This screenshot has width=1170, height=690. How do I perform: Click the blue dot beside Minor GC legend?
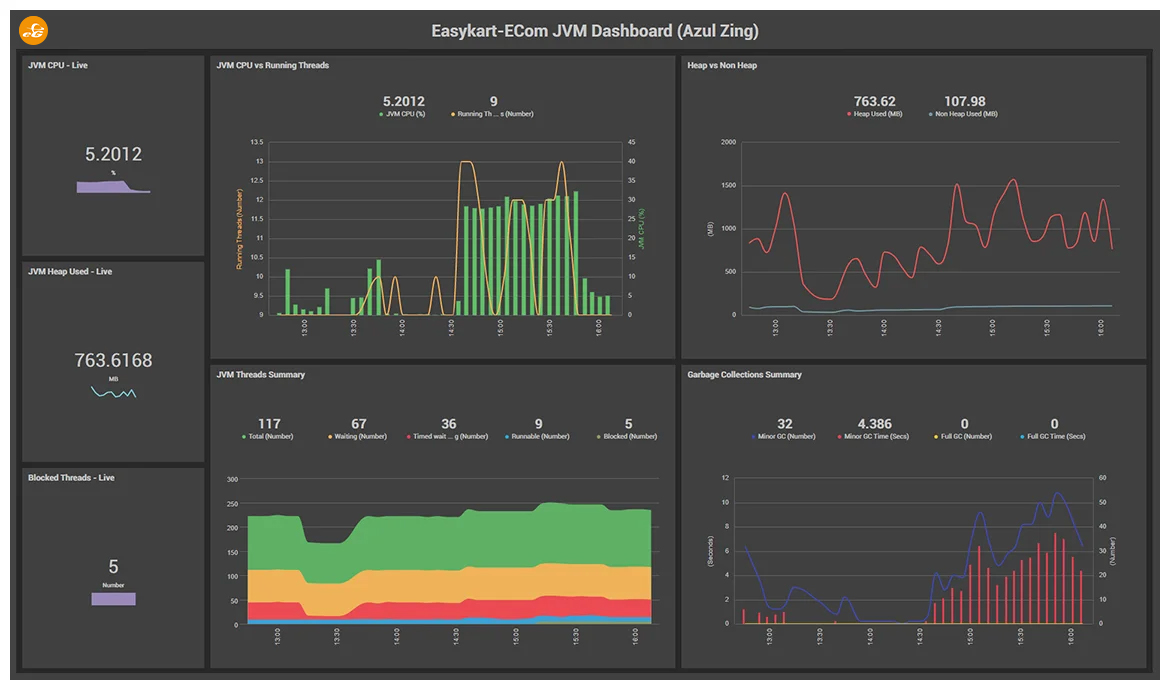pos(753,436)
